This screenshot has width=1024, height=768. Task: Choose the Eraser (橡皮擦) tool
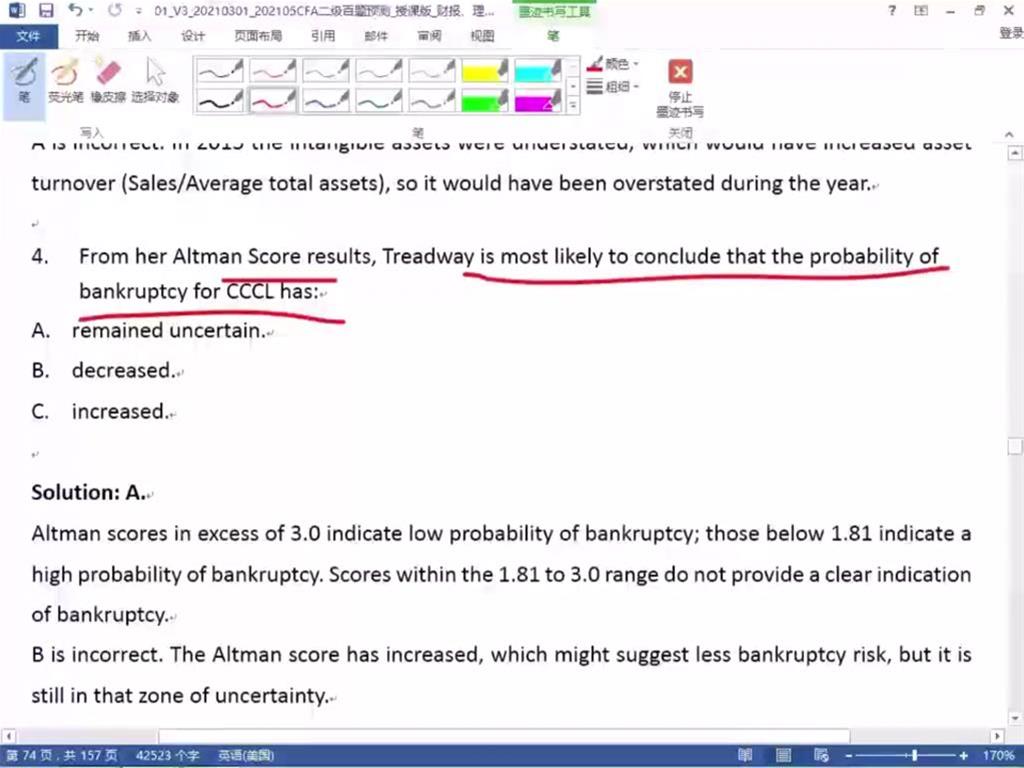[107, 80]
